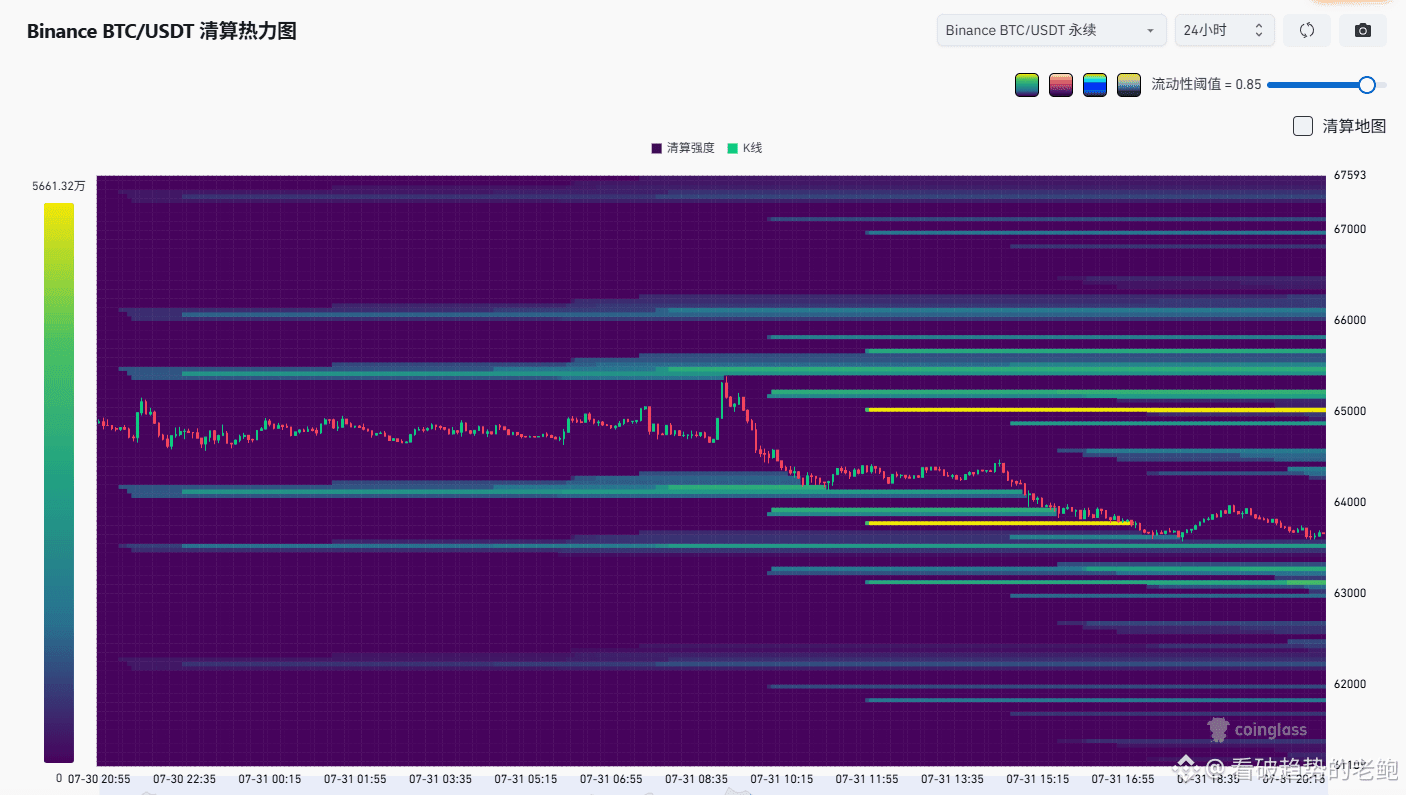Screen dimensions: 1406x795
Task: Click the 07-31 00:15 time axis label
Action: tap(270, 778)
